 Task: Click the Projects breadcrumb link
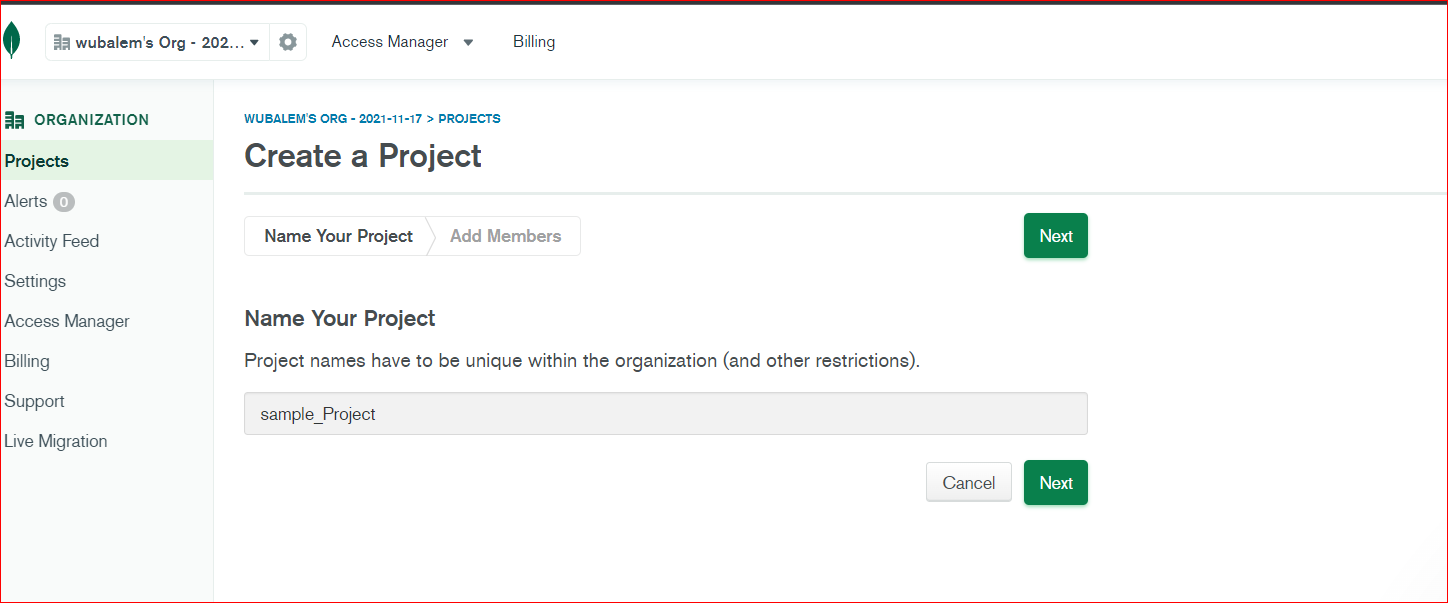469,119
